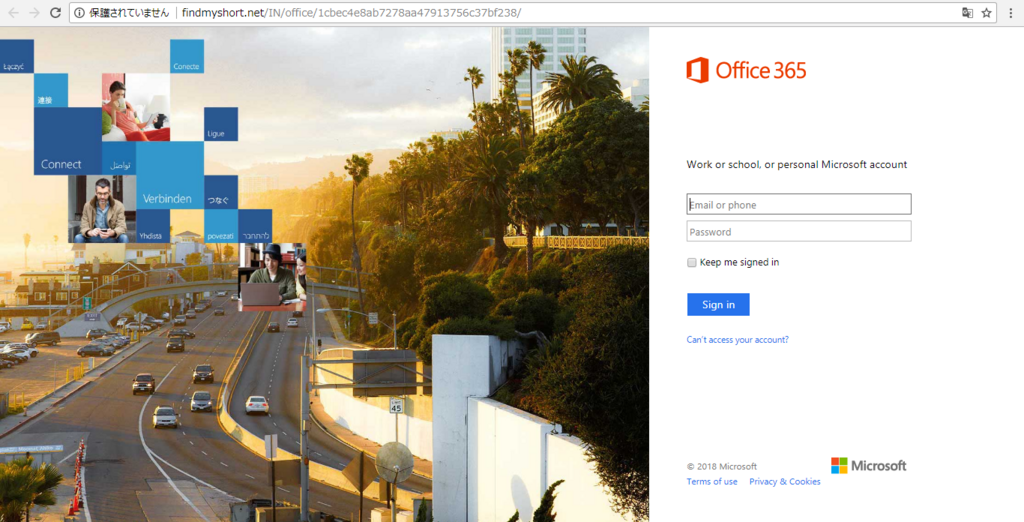Focus the Email or phone field
This screenshot has width=1024, height=522.
(x=799, y=204)
